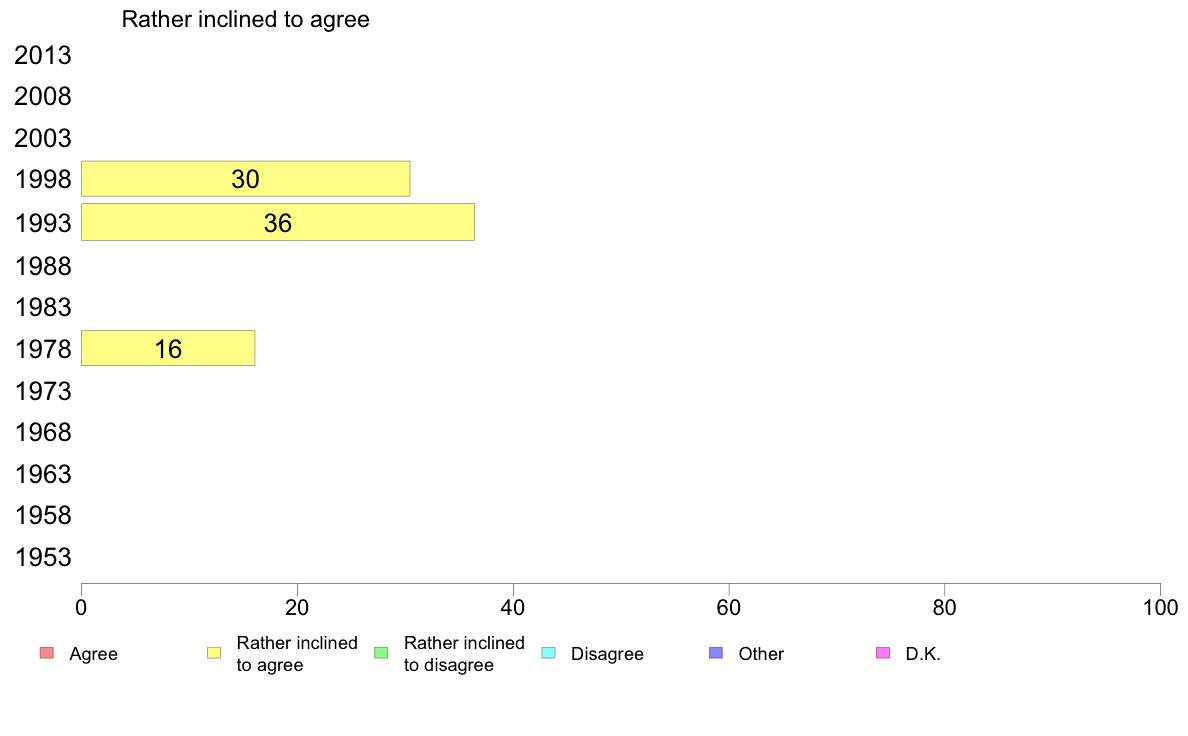Click the magenta D.K. legend swatch
Image resolution: width=1188 pixels, height=736 pixels.
point(883,653)
